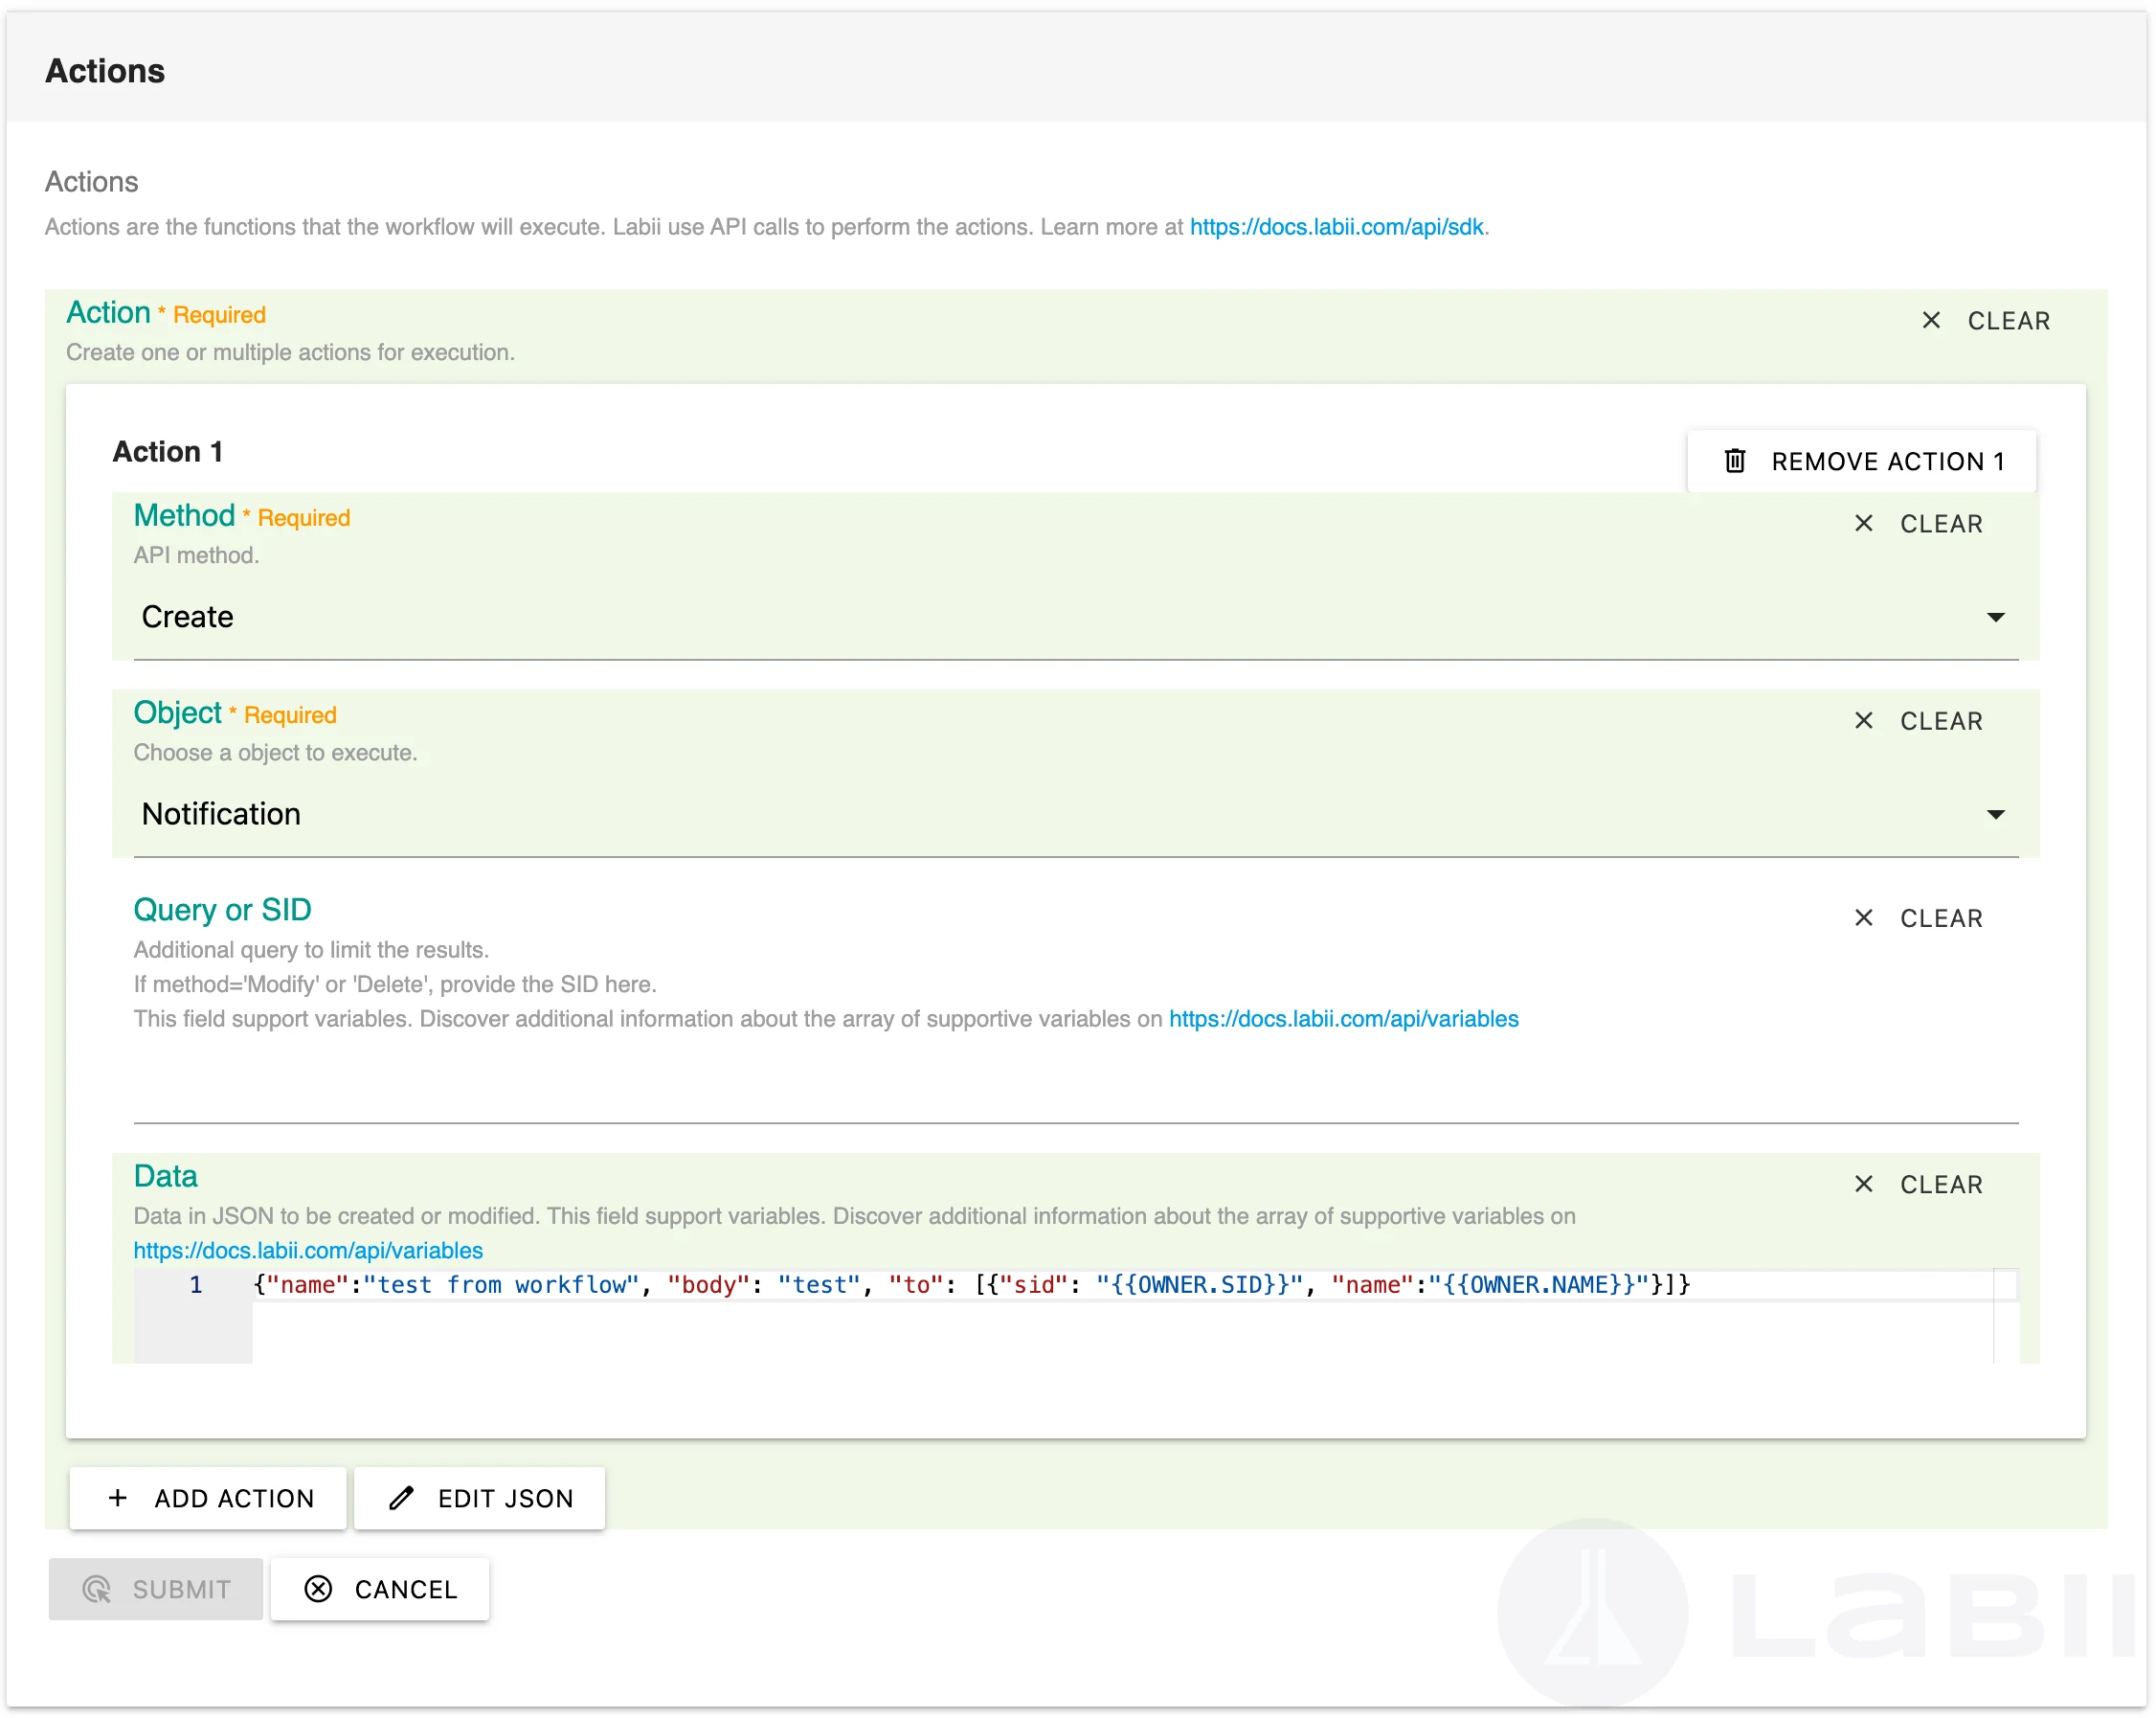Click X icon to clear Object field
Viewport: 2156px width, 1718px height.
(1863, 720)
